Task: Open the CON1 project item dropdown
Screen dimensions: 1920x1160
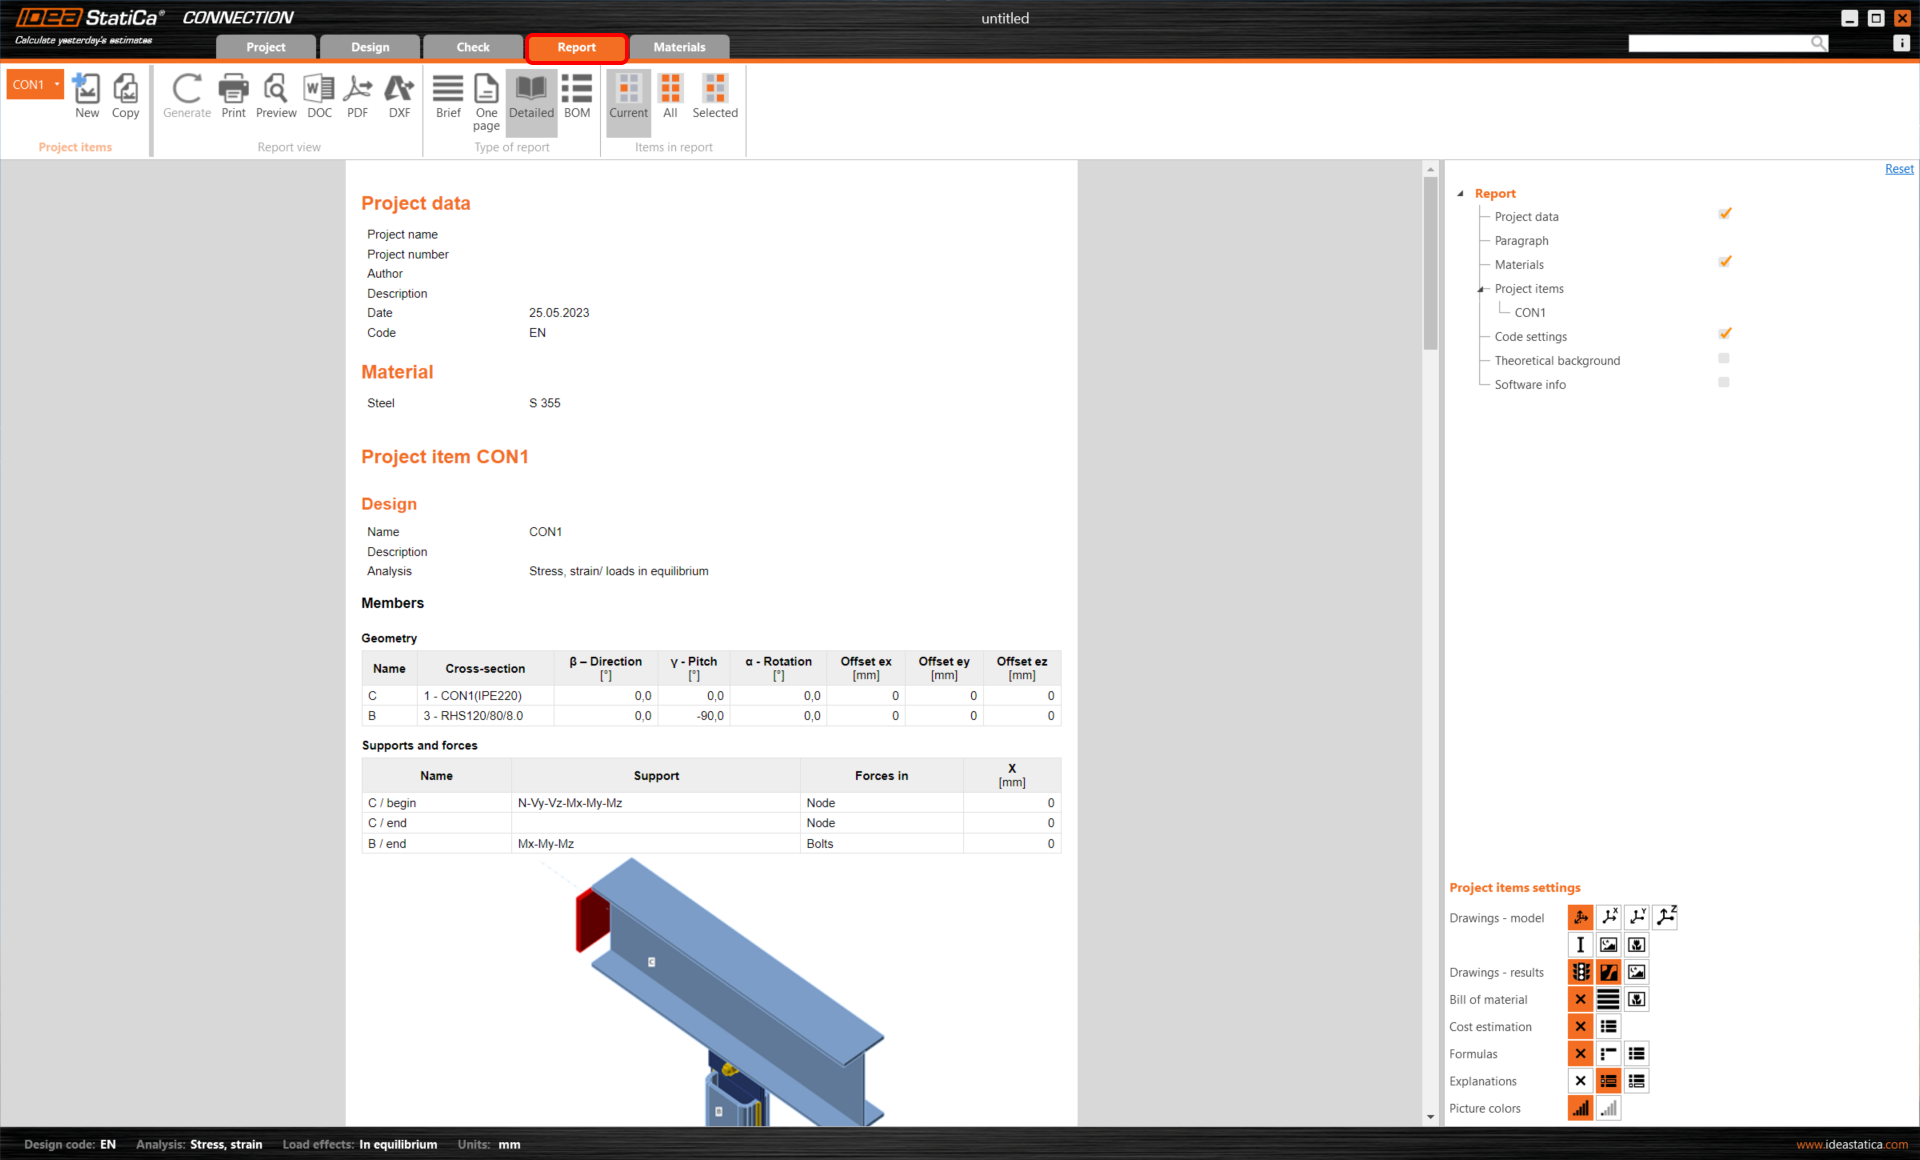Action: click(x=57, y=84)
